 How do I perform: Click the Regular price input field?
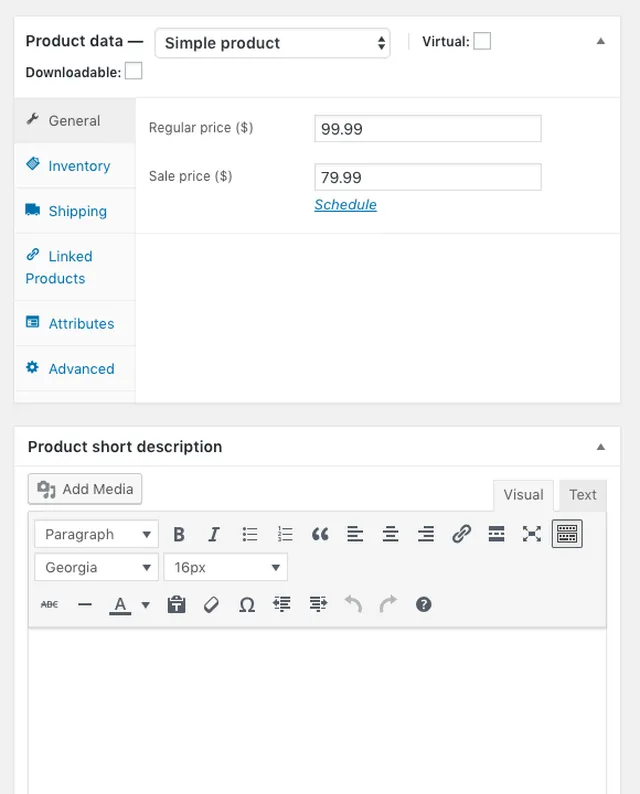pyautogui.click(x=428, y=129)
